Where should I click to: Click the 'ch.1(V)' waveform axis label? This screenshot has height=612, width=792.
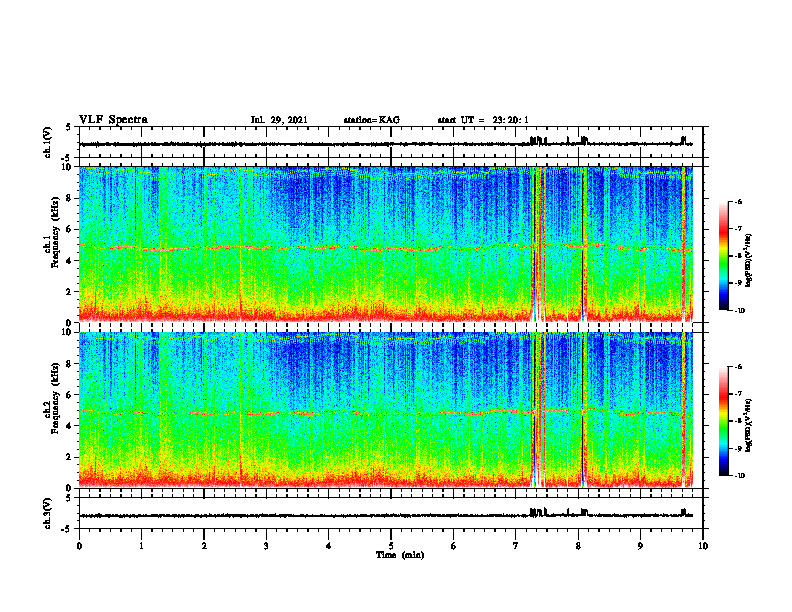pyautogui.click(x=48, y=142)
